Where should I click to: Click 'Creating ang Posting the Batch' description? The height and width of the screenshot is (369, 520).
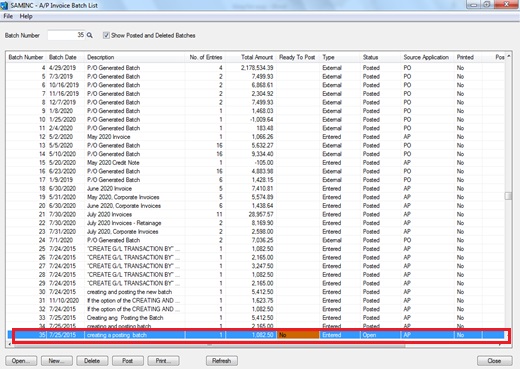[x=125, y=318]
